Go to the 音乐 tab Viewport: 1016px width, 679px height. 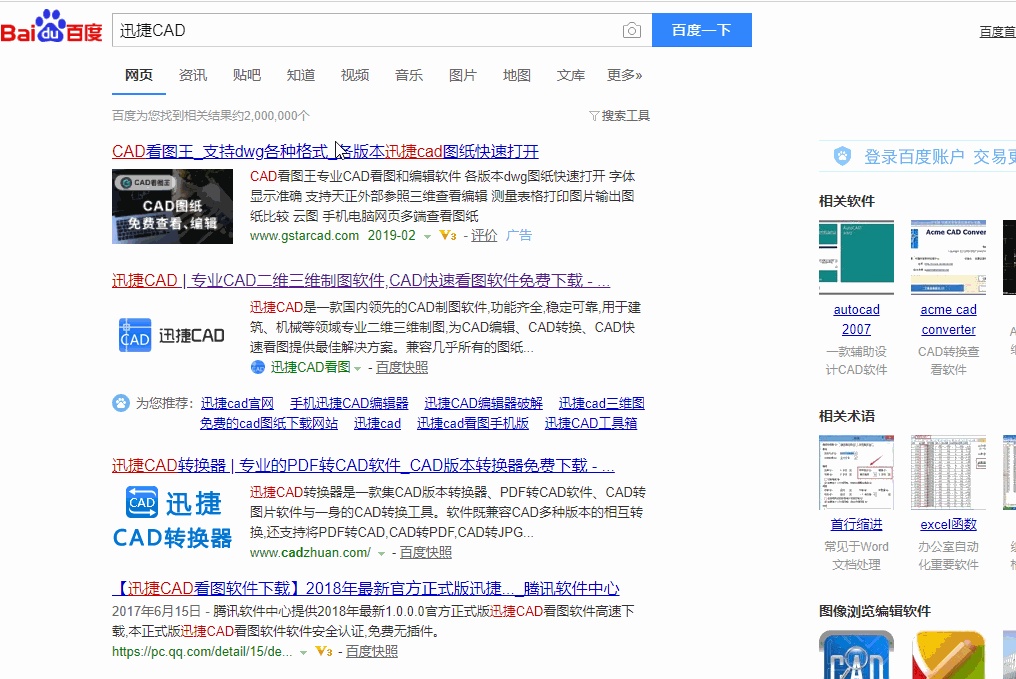(x=409, y=75)
